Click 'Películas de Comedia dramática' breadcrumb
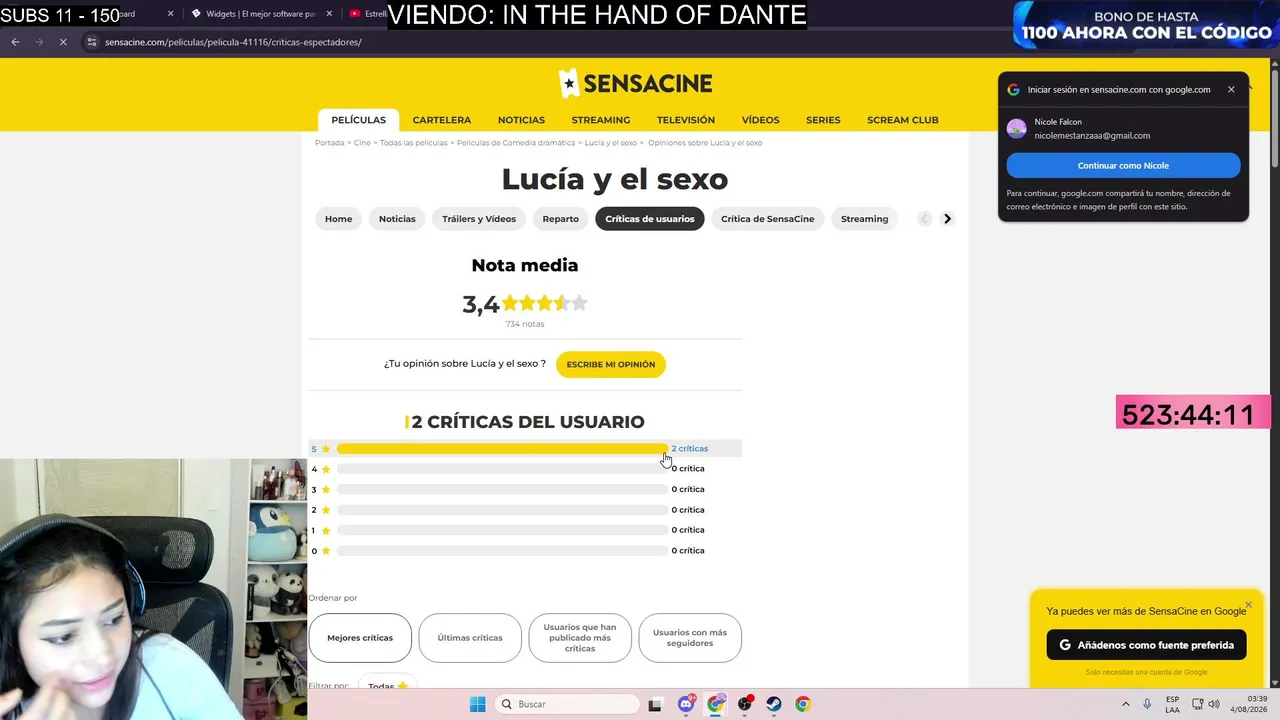Screen dimensions: 1280x720 pos(516,143)
